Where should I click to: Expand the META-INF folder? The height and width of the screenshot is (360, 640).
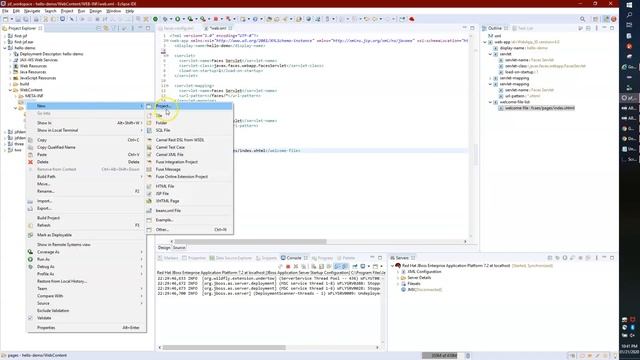[16, 96]
